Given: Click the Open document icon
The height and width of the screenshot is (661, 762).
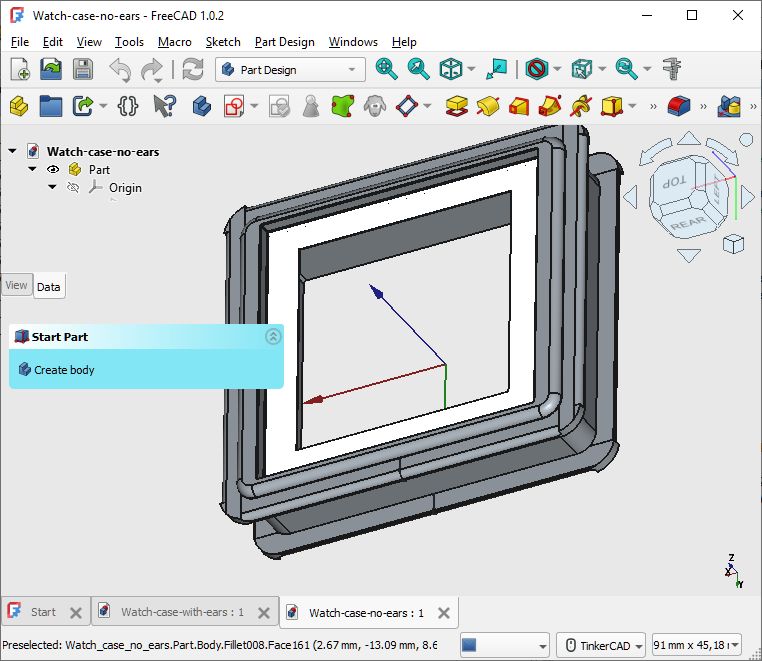Looking at the screenshot, I should pos(51,69).
